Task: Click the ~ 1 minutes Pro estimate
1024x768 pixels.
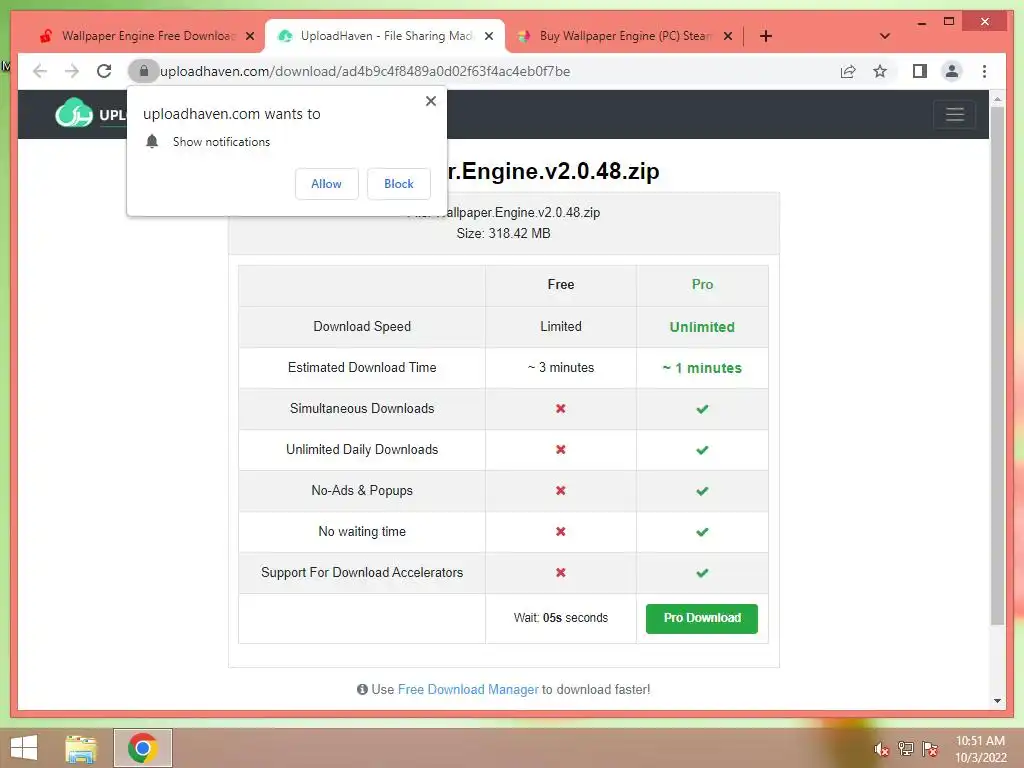Action: pos(702,368)
